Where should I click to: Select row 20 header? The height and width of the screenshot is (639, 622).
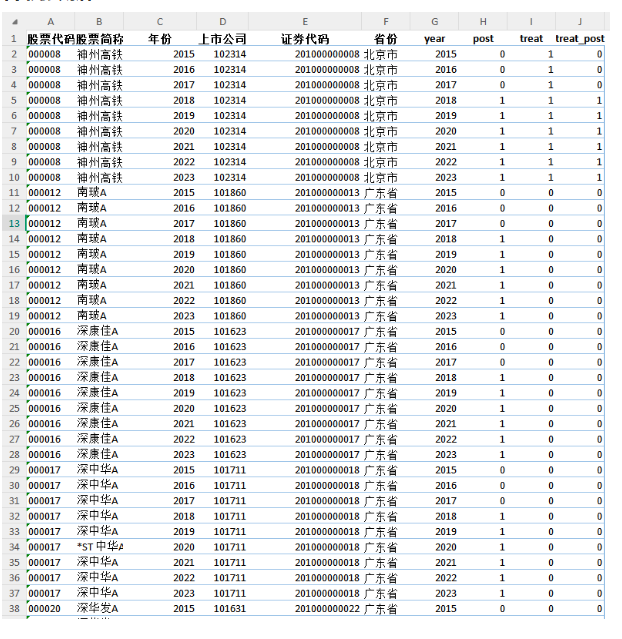14,331
